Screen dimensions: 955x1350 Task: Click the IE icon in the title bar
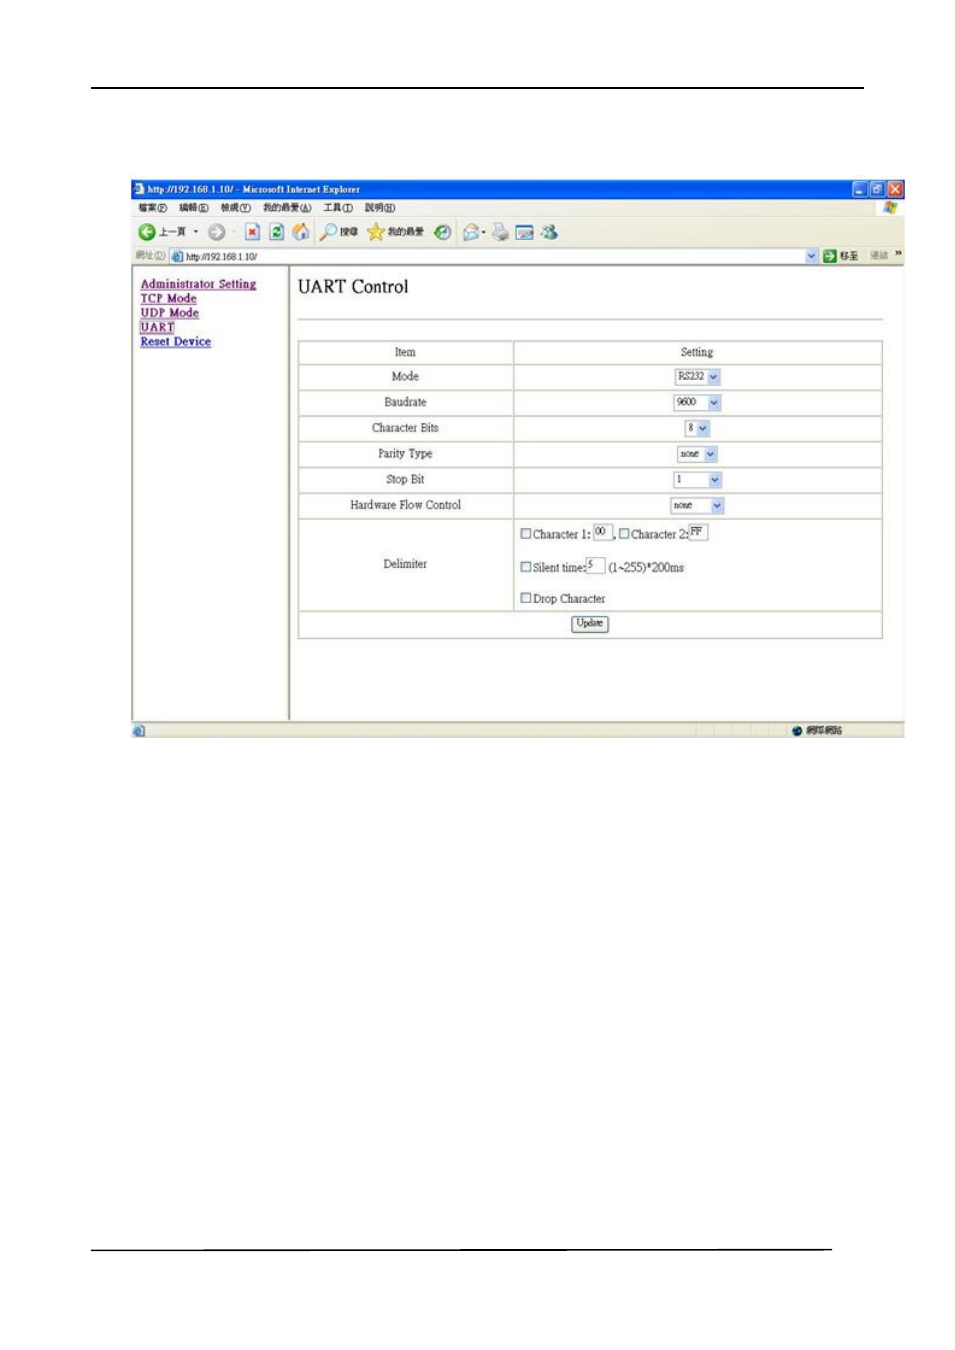pyautogui.click(x=139, y=189)
